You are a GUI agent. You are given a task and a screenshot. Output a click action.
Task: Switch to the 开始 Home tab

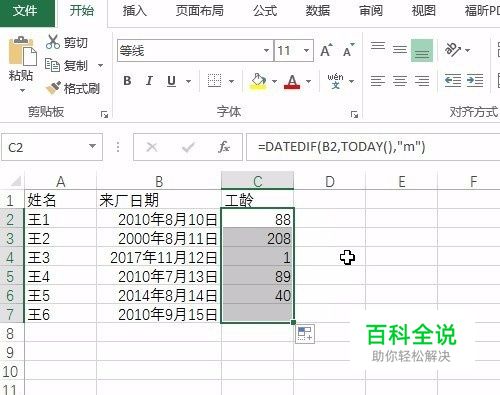[82, 11]
